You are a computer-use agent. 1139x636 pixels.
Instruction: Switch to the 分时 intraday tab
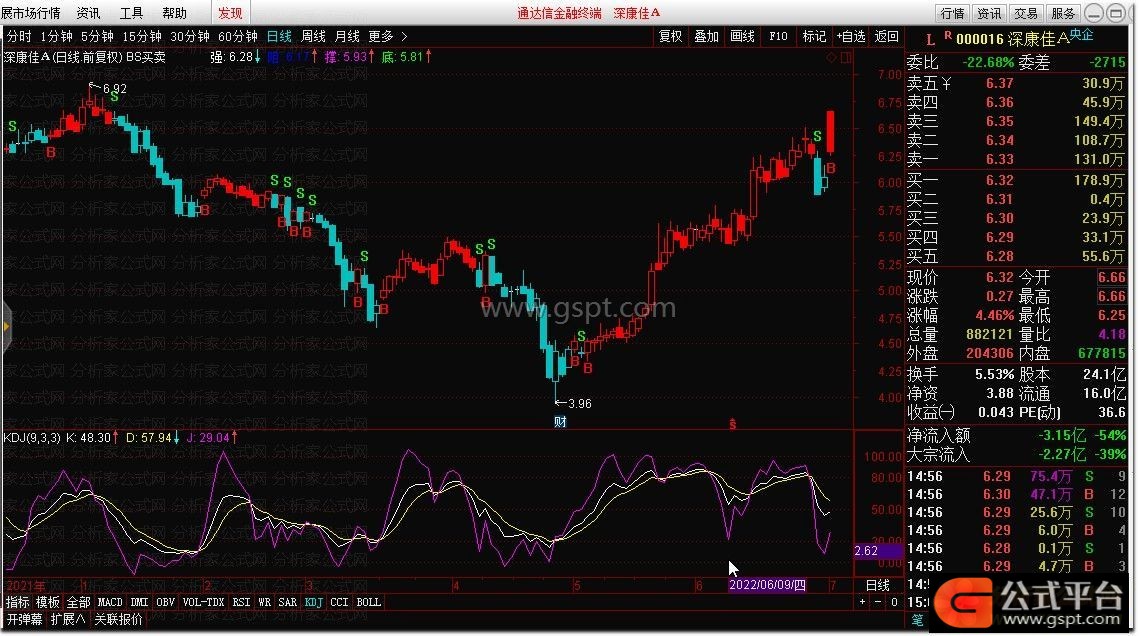(19, 36)
